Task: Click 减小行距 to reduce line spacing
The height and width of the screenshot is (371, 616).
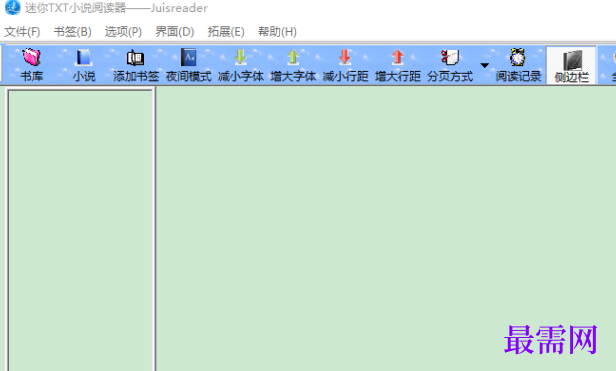Action: 345,65
